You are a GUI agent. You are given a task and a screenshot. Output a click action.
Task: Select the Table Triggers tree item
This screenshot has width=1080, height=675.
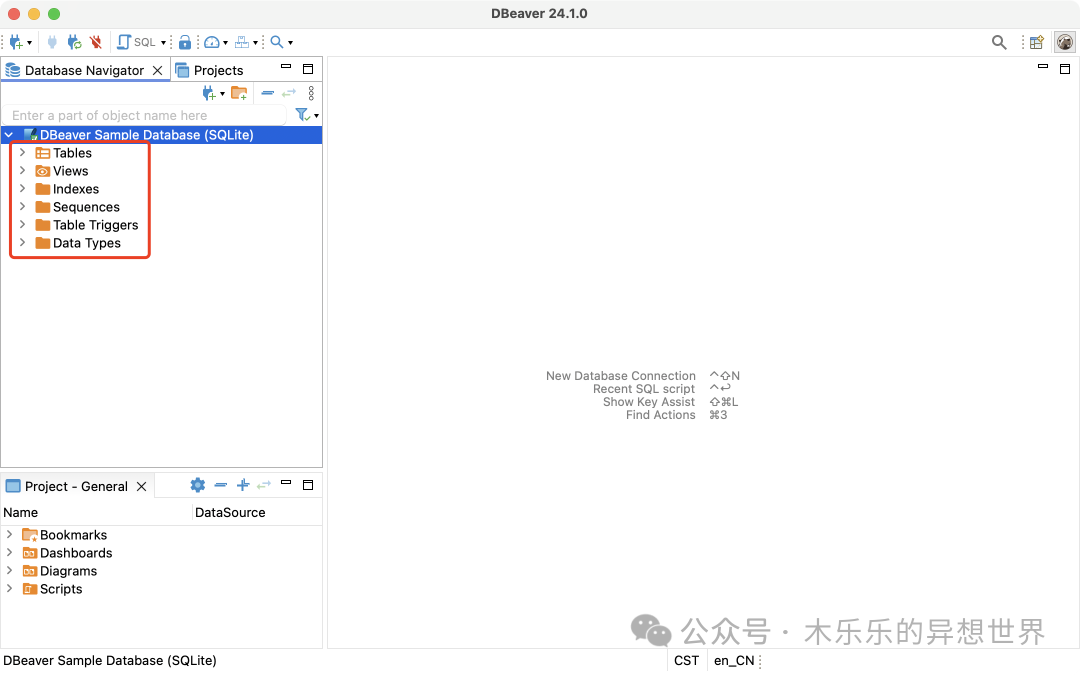tap(96, 225)
